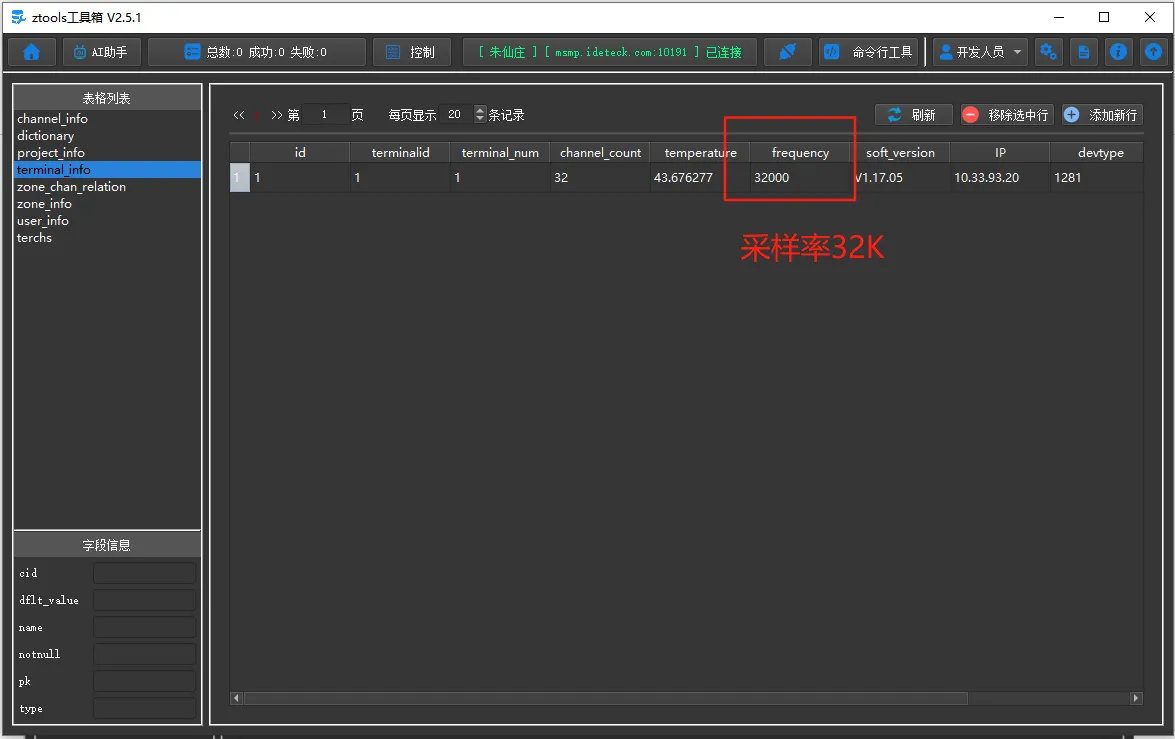Open the AI助手 assistant
The height and width of the screenshot is (739, 1175).
101,51
